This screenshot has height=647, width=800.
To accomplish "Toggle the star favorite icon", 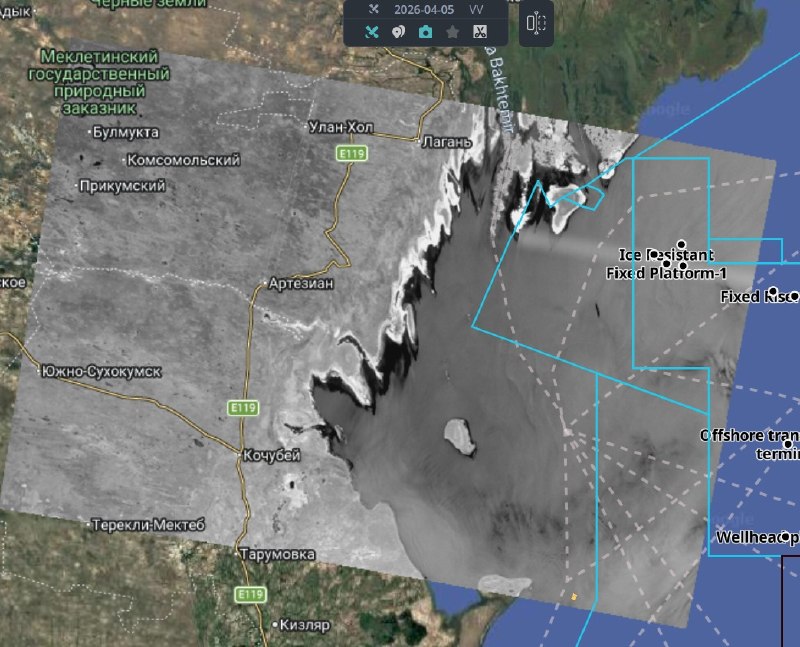I will (452, 32).
